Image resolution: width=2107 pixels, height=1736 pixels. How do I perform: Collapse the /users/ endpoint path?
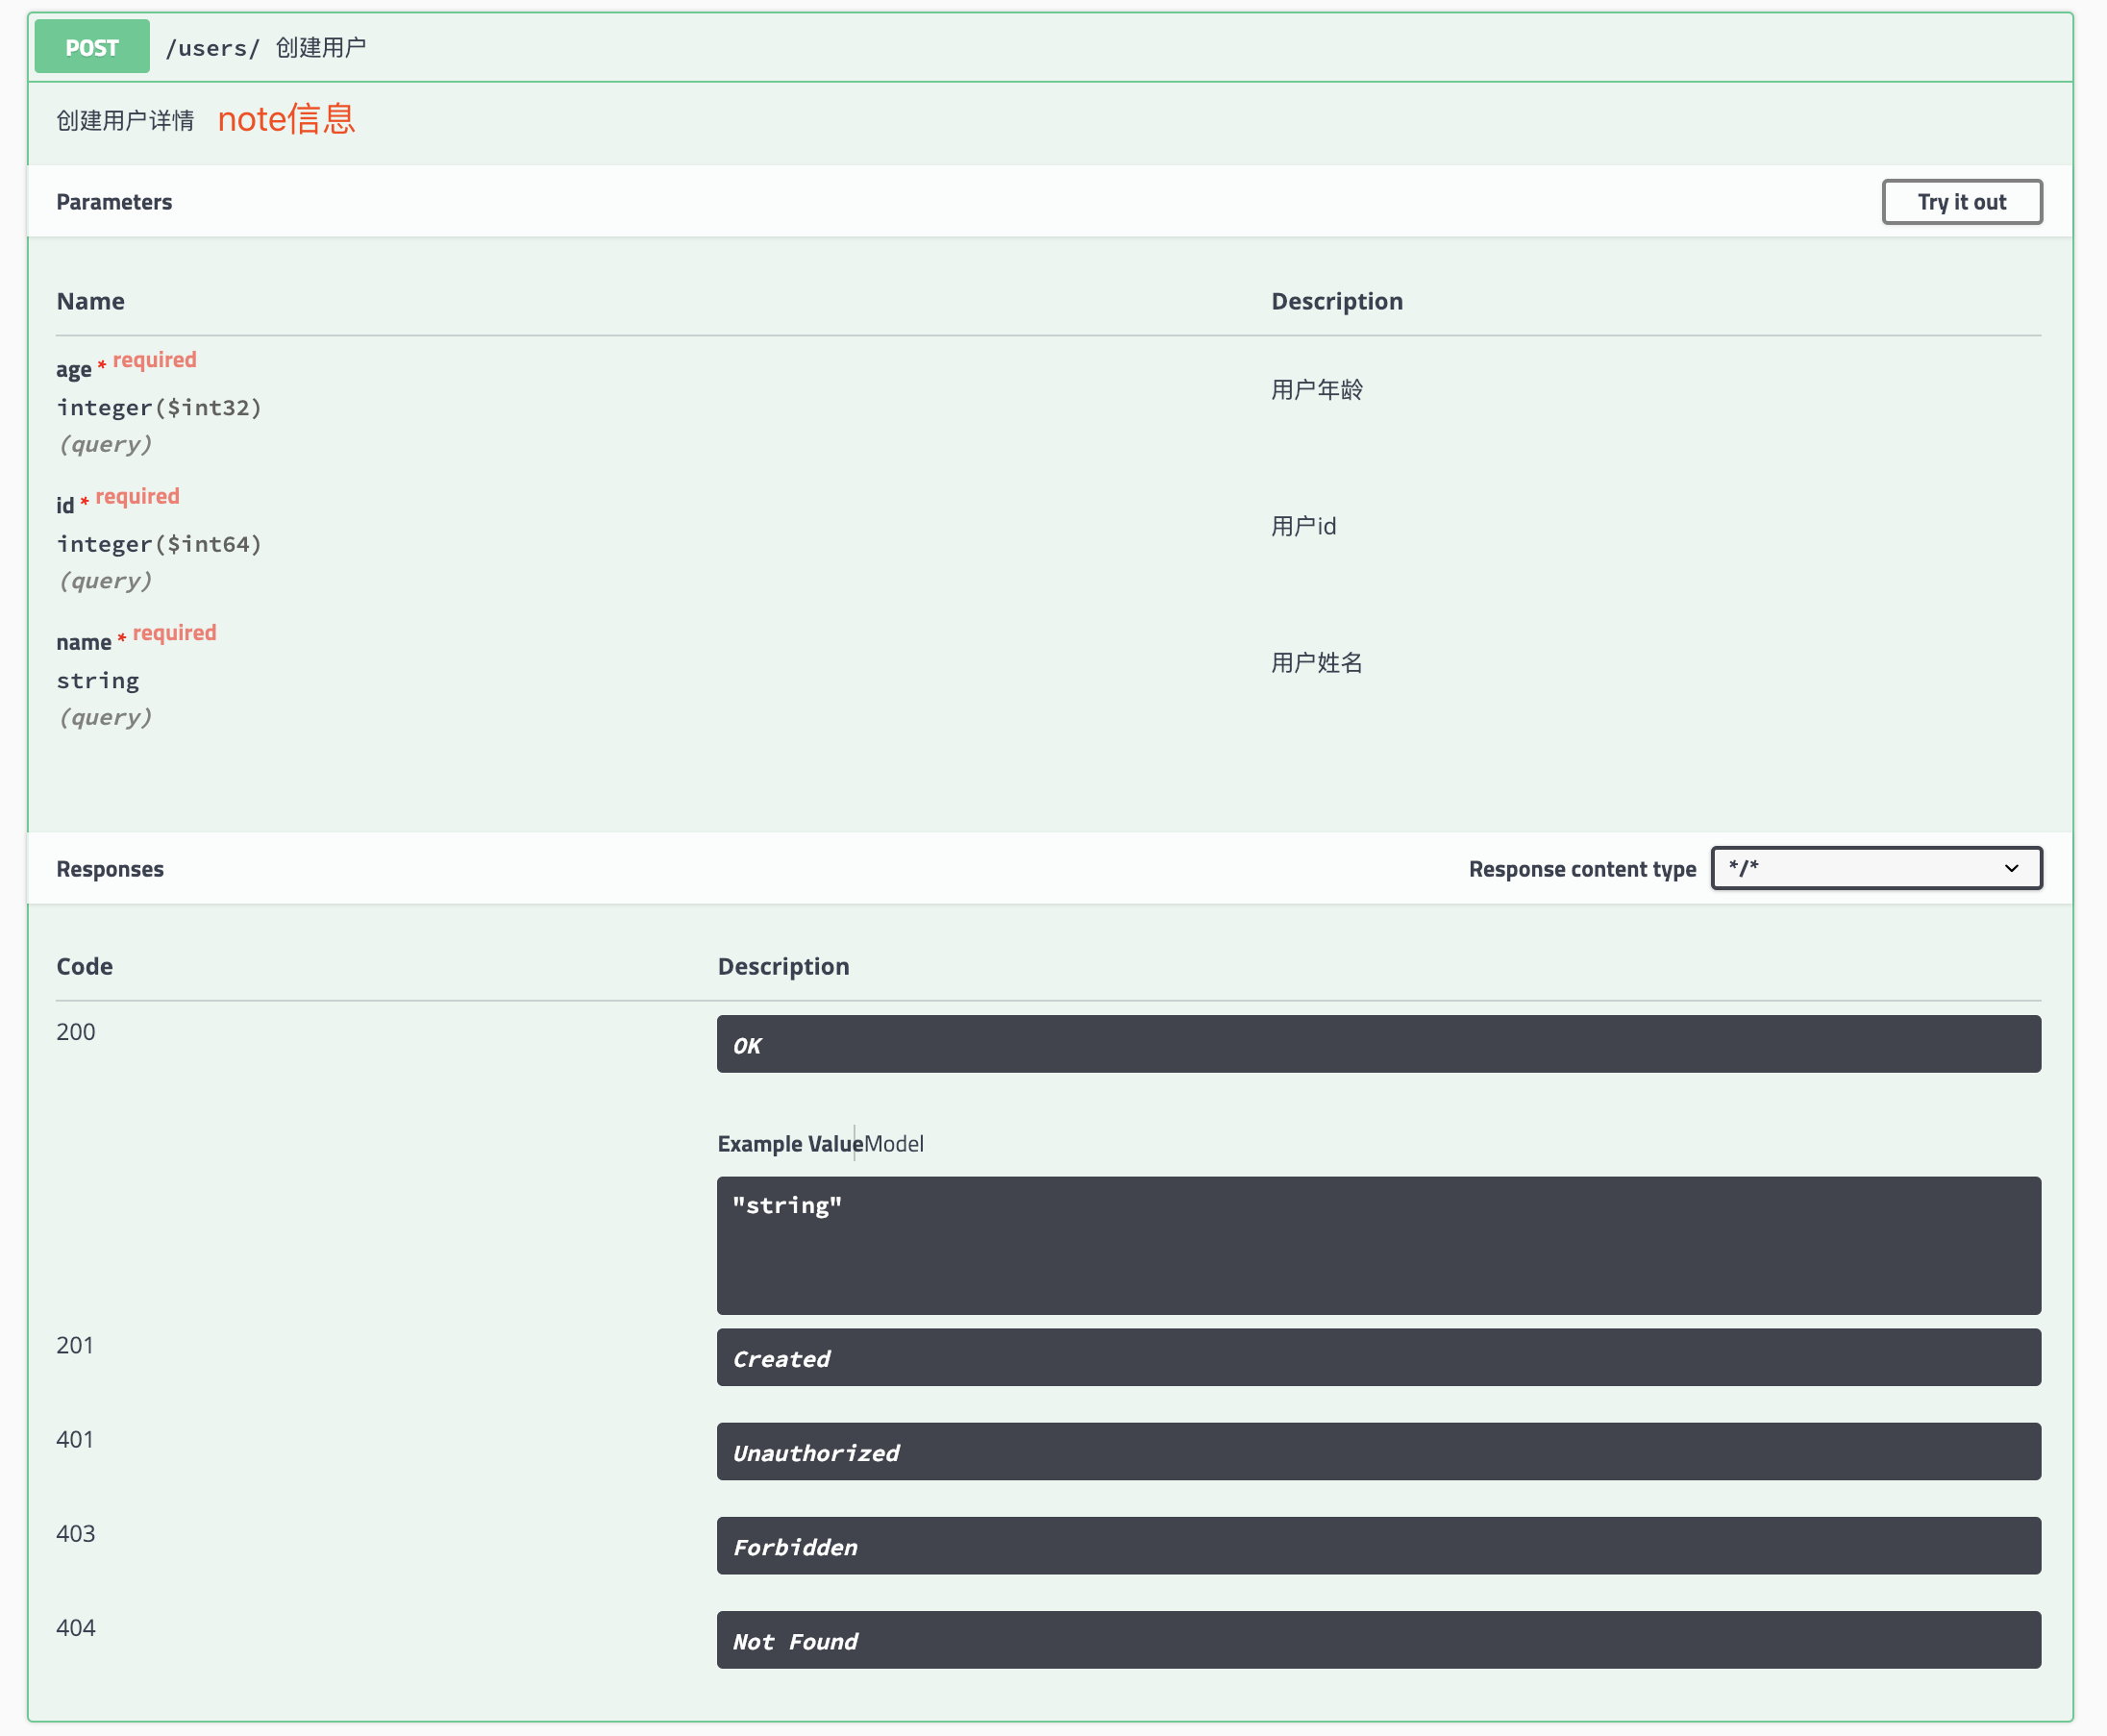pyautogui.click(x=212, y=48)
